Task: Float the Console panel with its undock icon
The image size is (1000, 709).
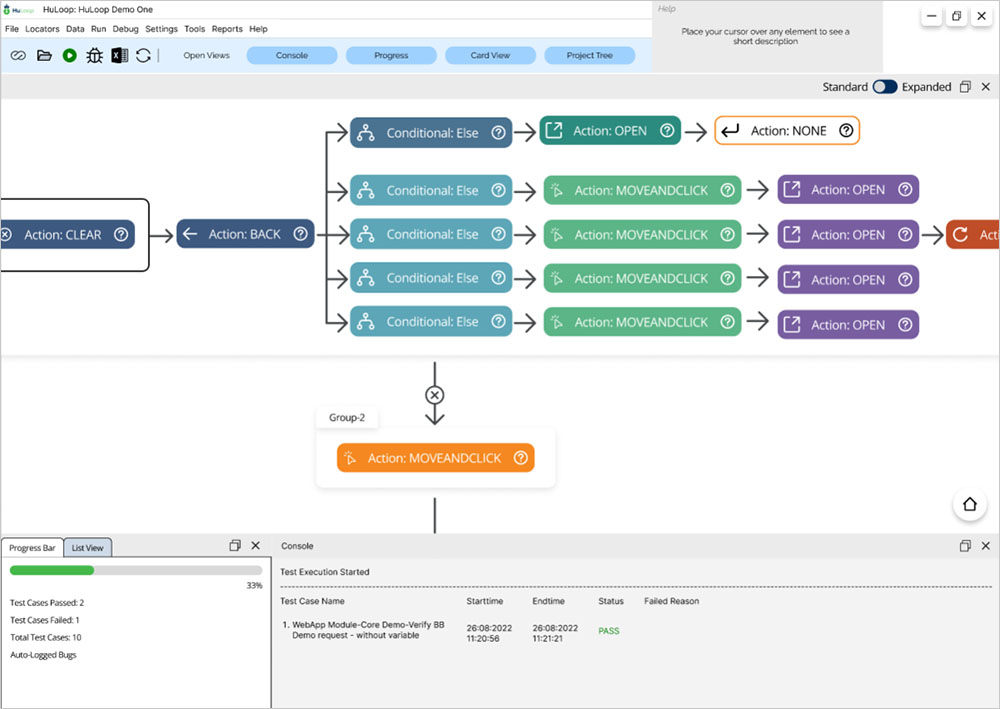Action: (x=965, y=545)
